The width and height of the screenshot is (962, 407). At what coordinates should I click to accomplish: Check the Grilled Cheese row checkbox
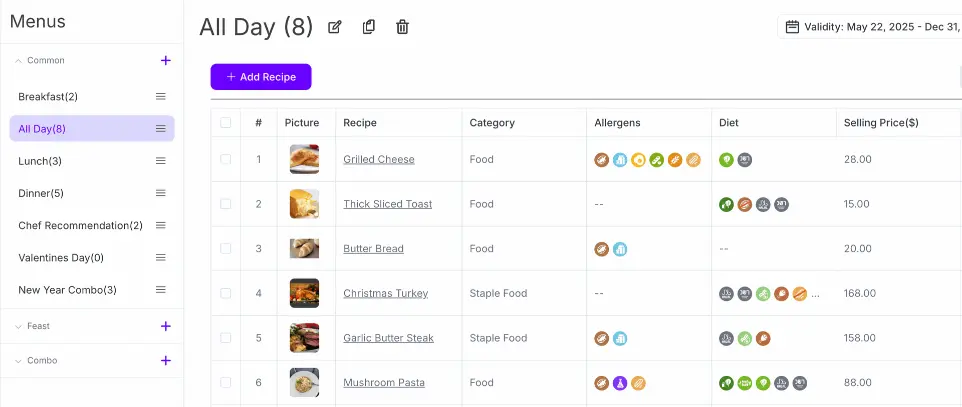click(x=226, y=159)
